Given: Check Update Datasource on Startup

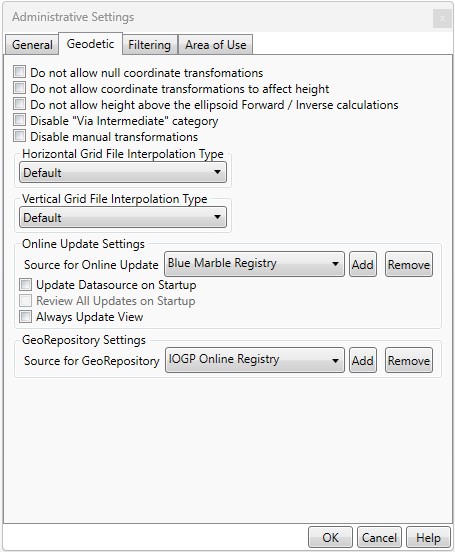Looking at the screenshot, I should click(x=25, y=284).
